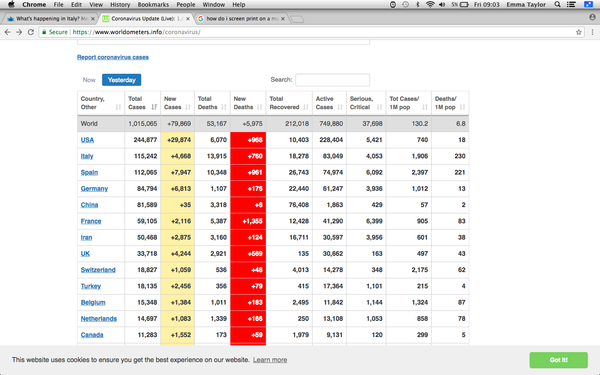Open the UK country link
The height and width of the screenshot is (375, 600).
pyautogui.click(x=85, y=254)
